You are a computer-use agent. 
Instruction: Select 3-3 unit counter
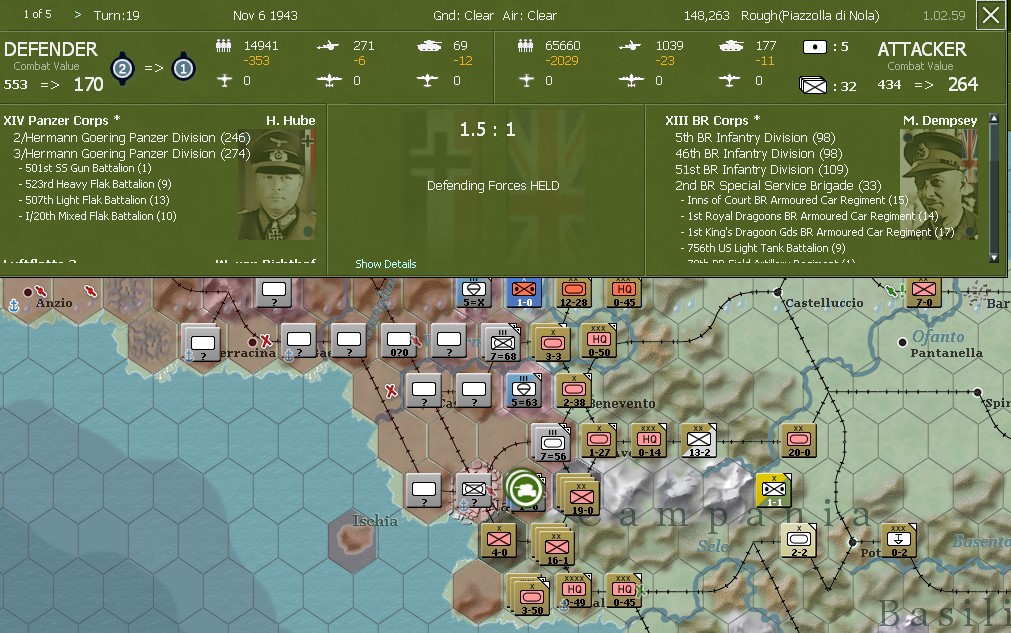pos(553,342)
